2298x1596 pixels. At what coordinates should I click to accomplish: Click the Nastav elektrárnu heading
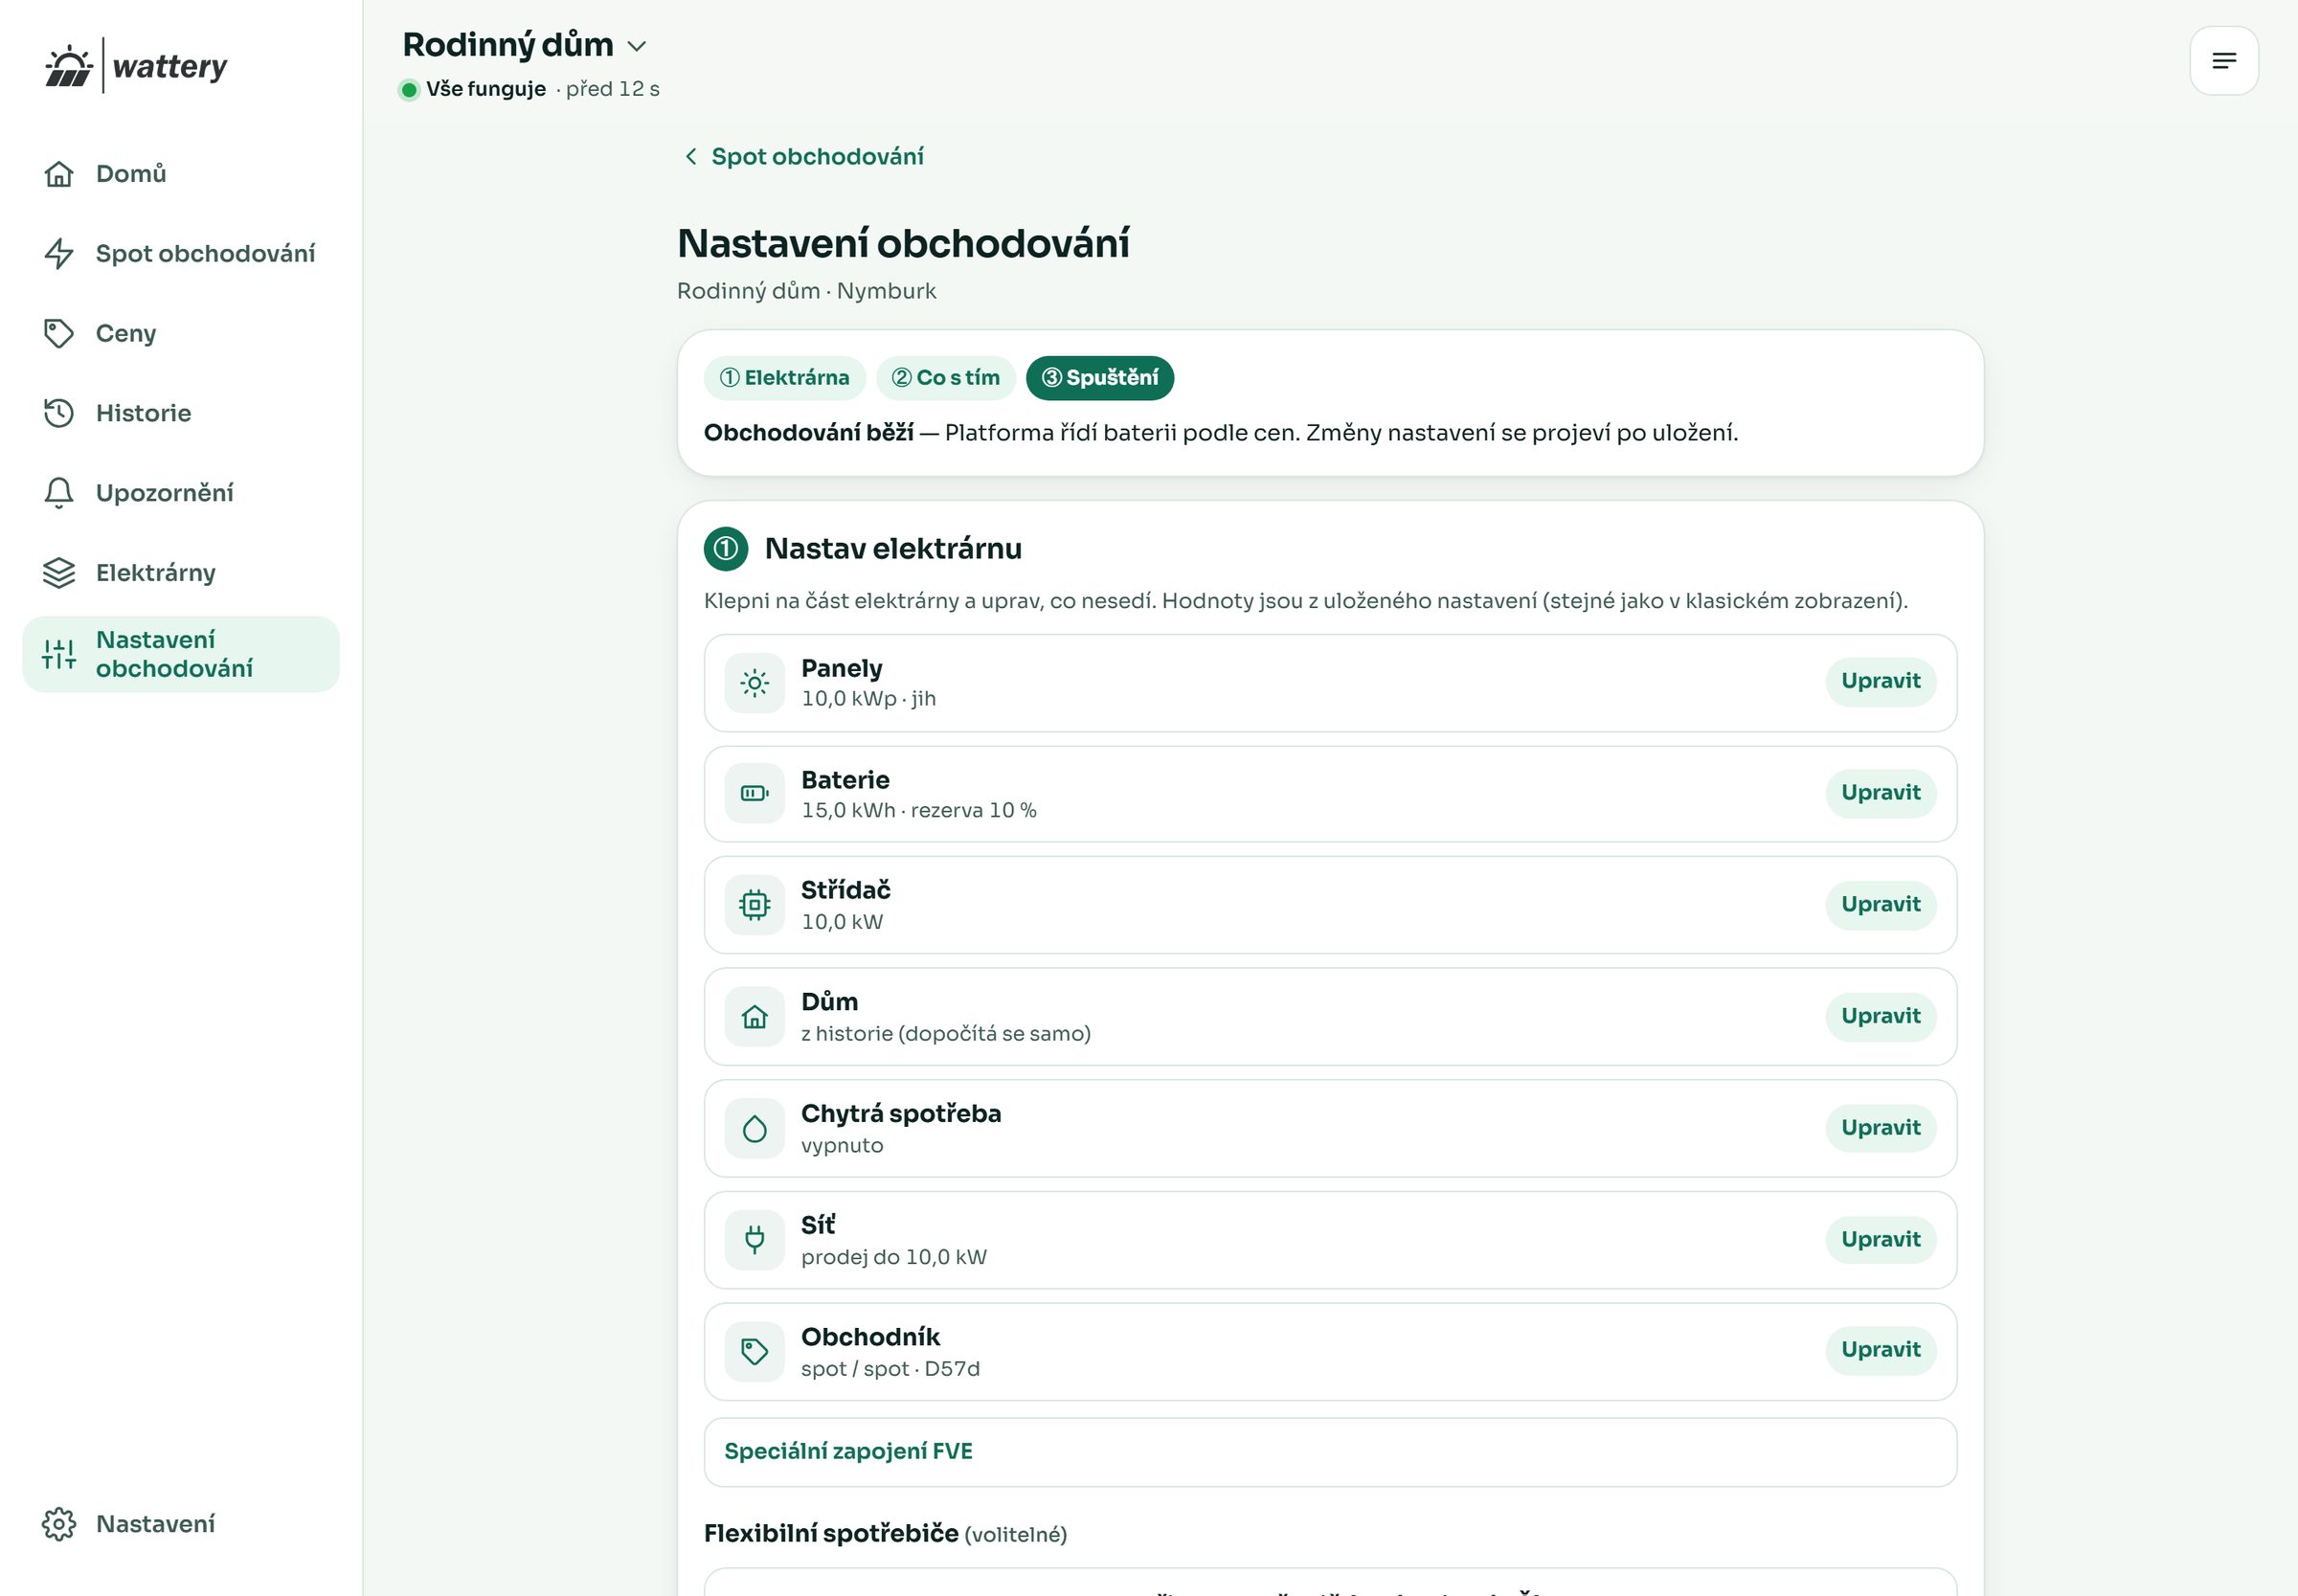(x=893, y=549)
